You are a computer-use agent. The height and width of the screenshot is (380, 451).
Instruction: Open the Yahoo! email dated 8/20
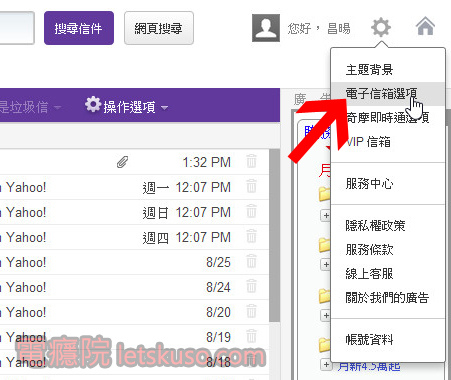[x=133, y=312]
